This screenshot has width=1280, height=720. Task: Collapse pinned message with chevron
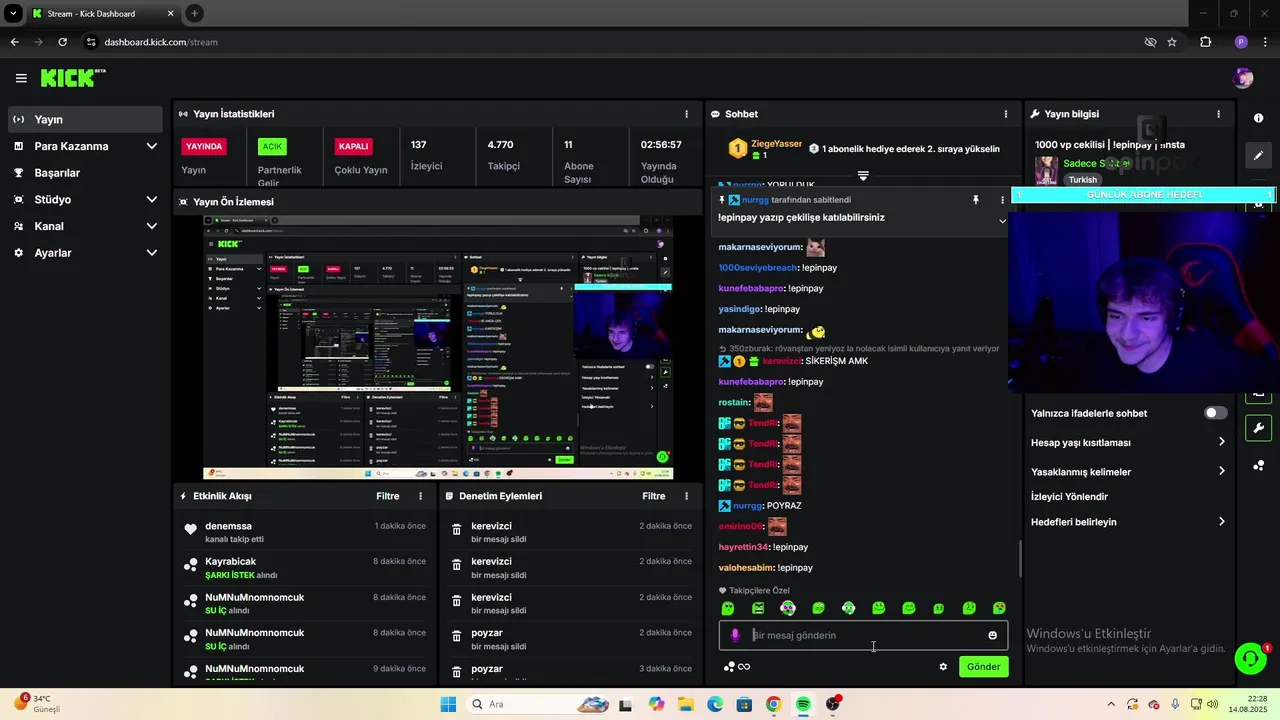pyautogui.click(x=1002, y=221)
